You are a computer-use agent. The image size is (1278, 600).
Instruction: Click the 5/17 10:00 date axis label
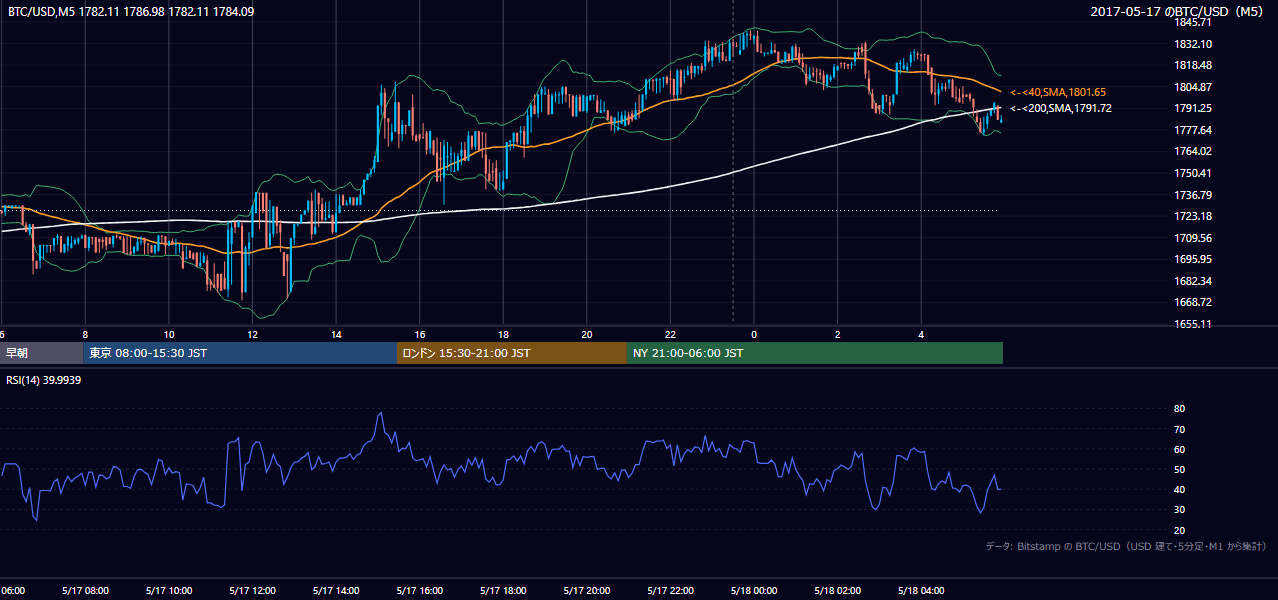click(169, 591)
